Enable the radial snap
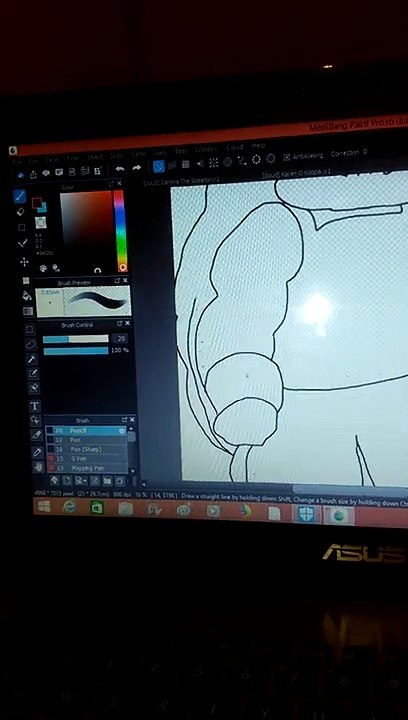 (213, 162)
